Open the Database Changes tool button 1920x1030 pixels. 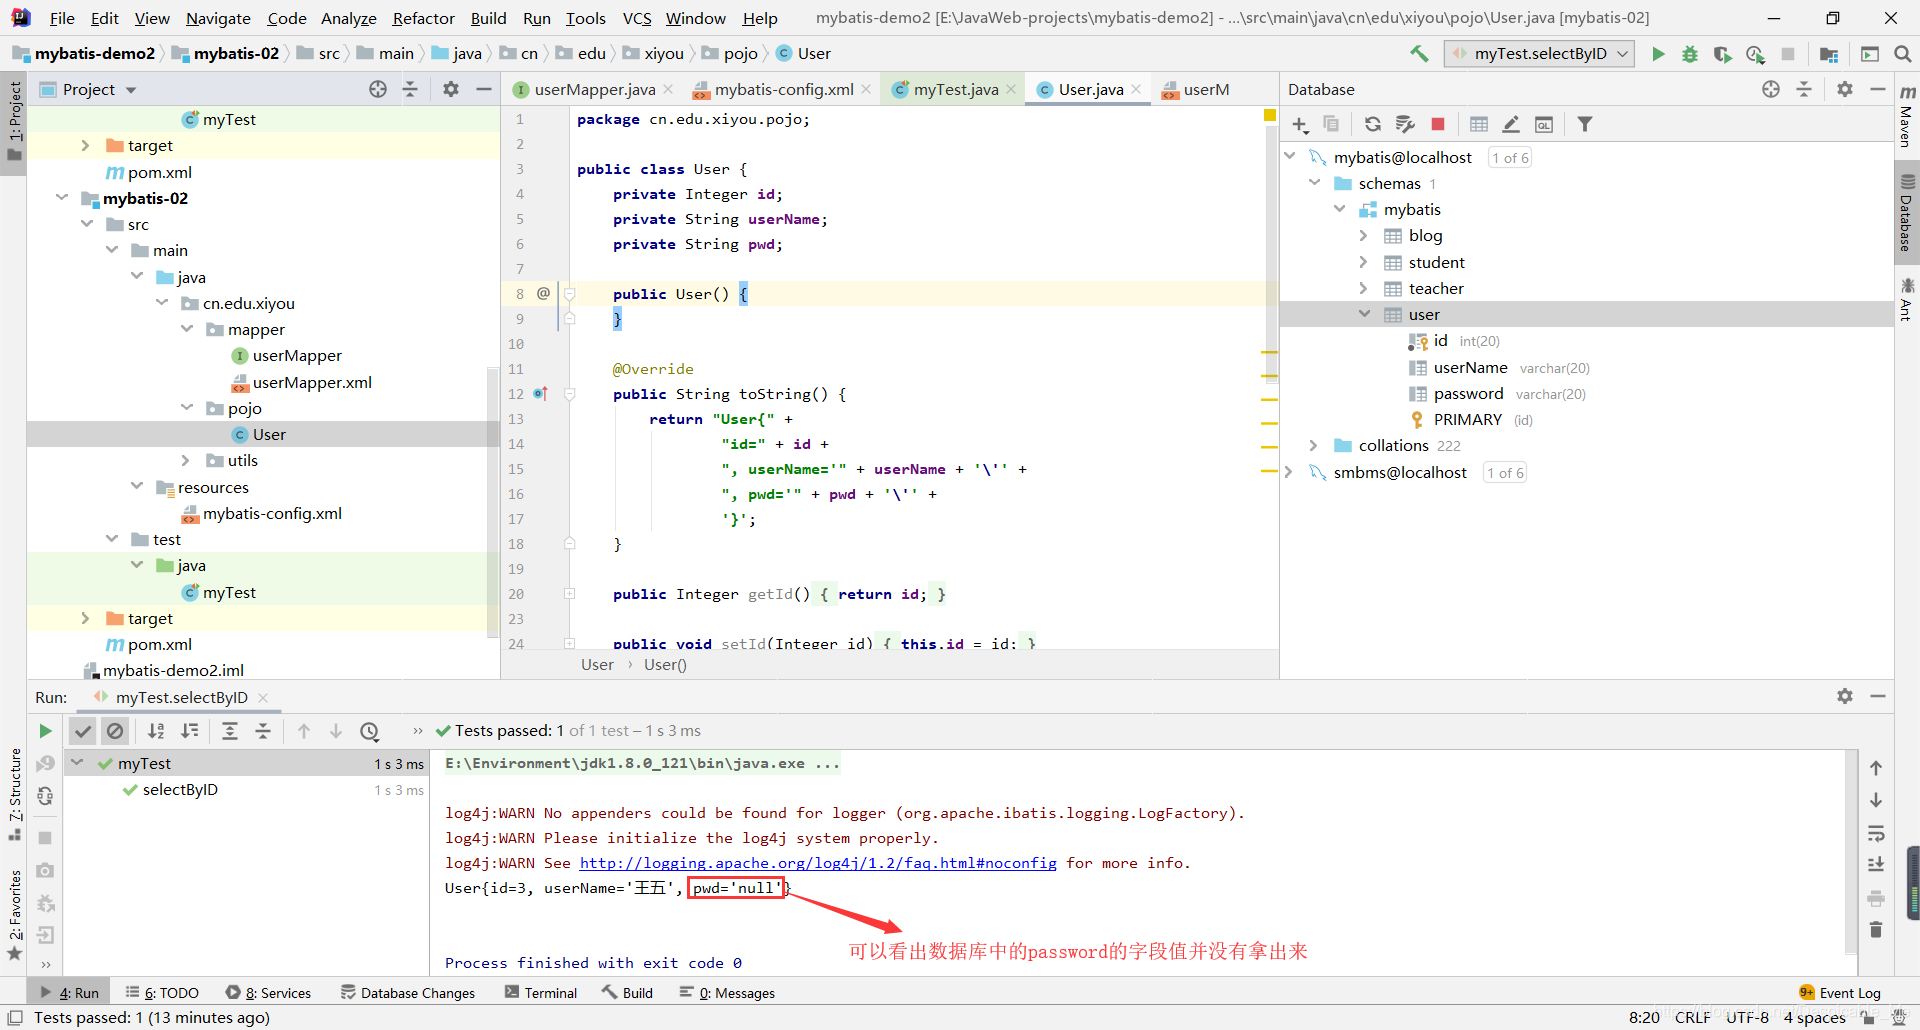point(408,993)
